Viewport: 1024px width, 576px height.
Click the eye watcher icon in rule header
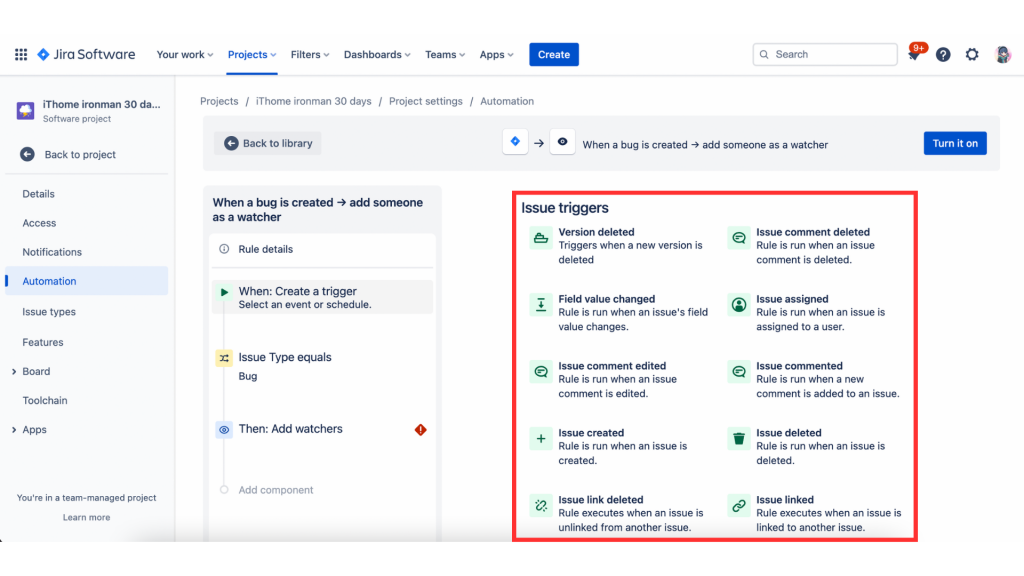tap(562, 142)
